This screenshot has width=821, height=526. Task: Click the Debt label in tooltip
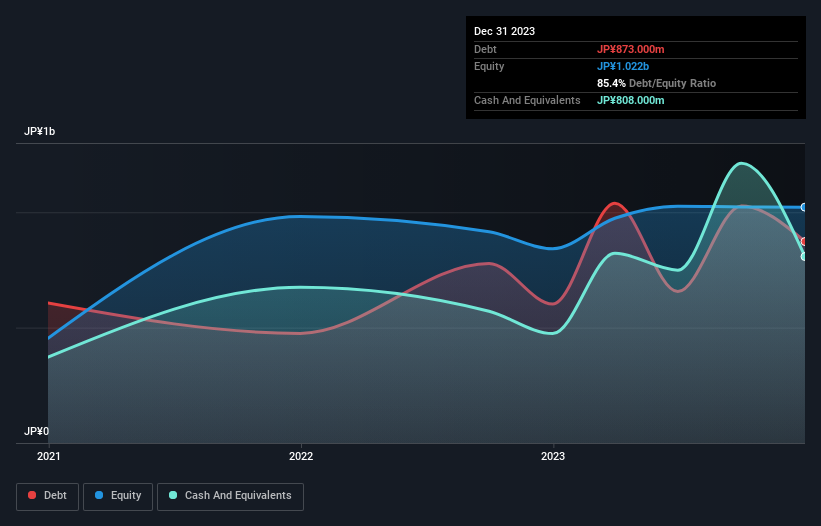(485, 49)
